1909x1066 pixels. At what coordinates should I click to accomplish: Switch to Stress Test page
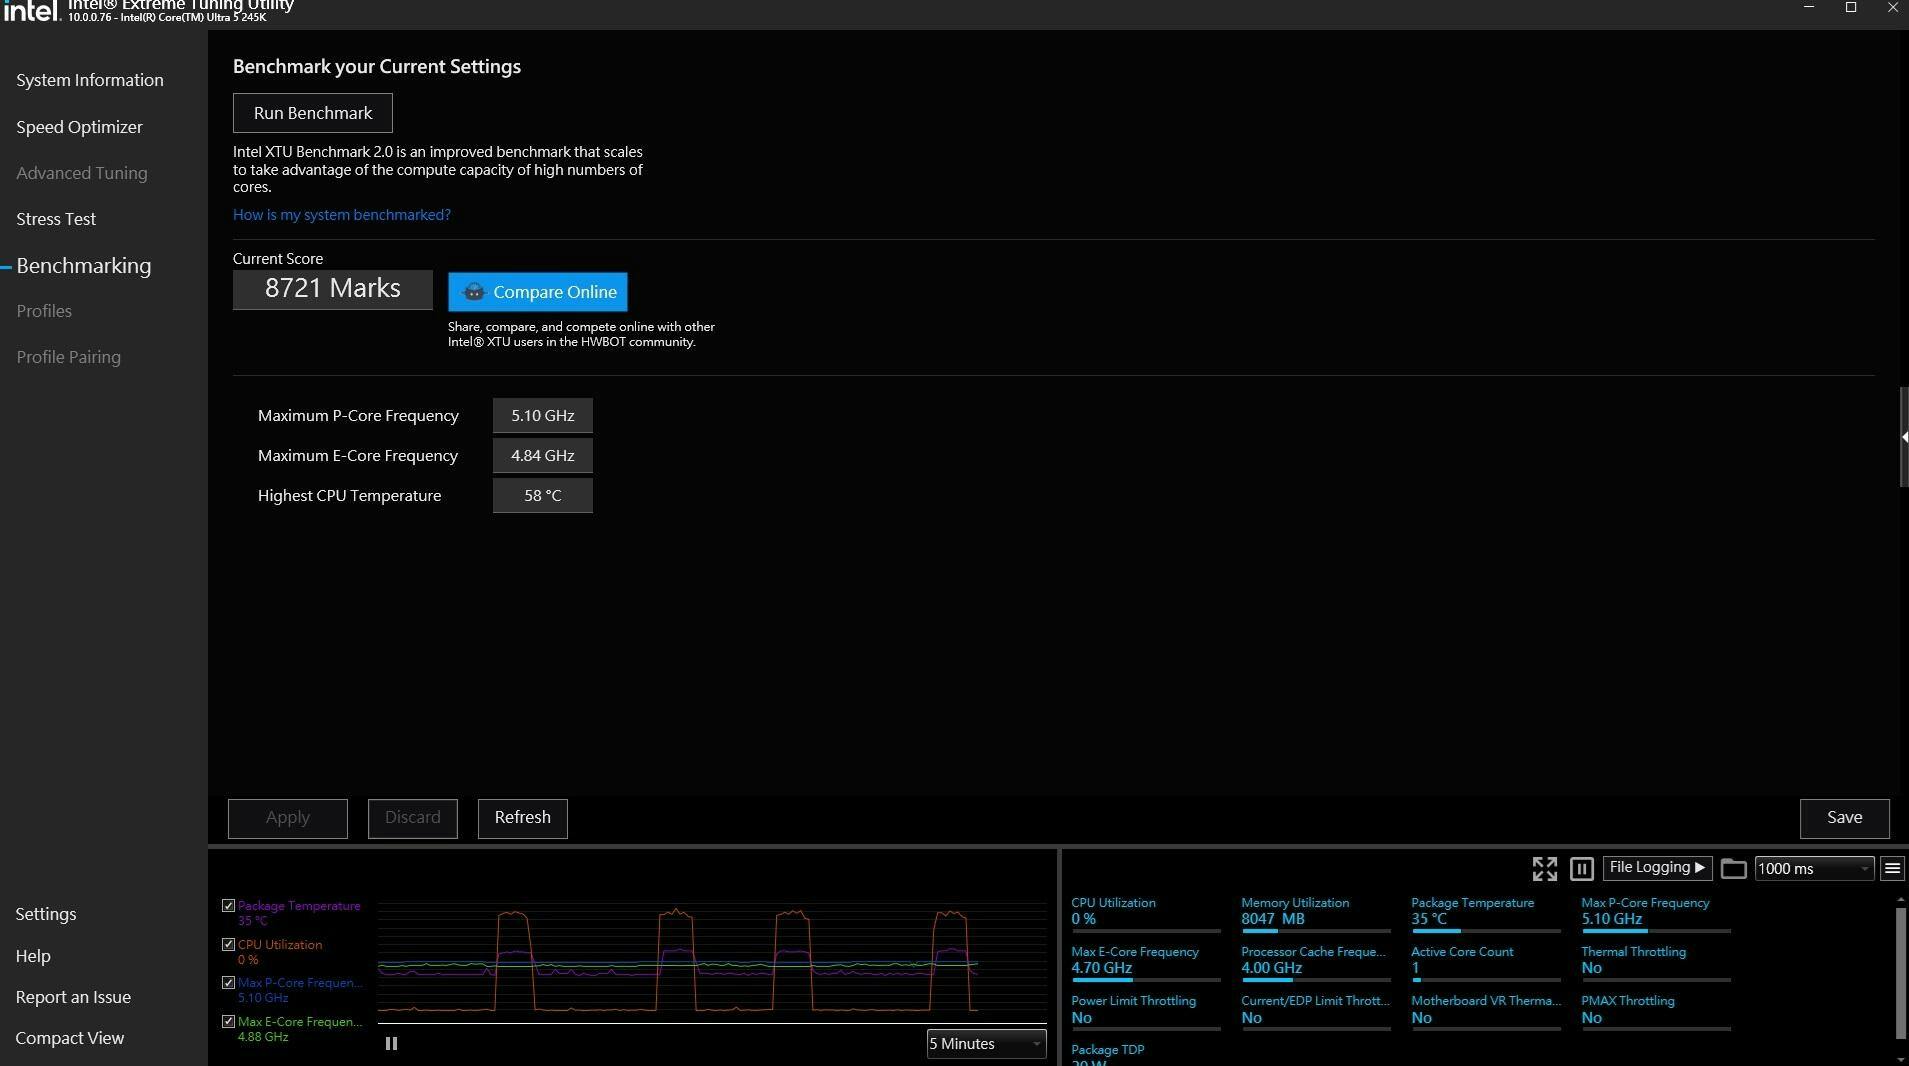point(56,219)
